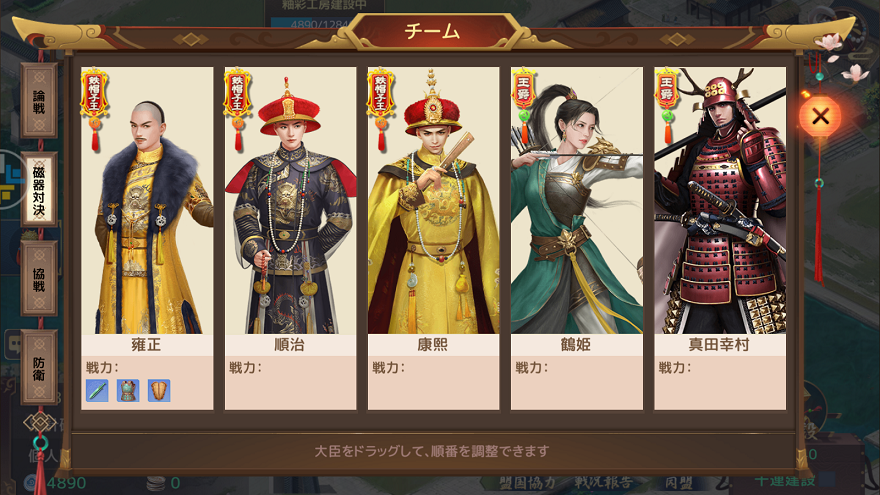
Task: Click 鶴姫's 王爵 rank badge
Action: point(524,106)
